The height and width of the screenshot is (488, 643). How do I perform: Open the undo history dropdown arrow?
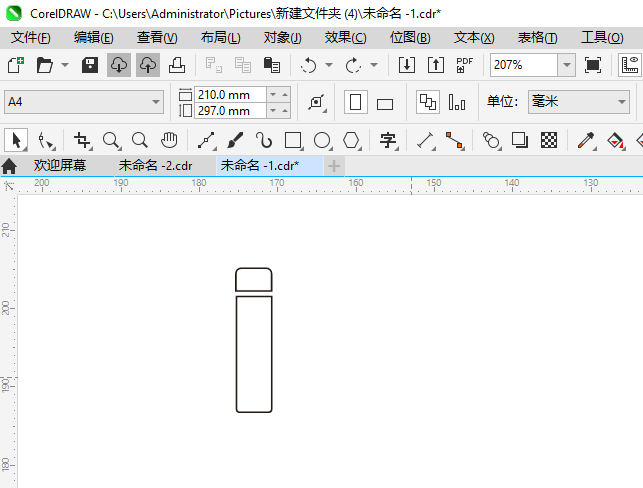click(x=329, y=65)
